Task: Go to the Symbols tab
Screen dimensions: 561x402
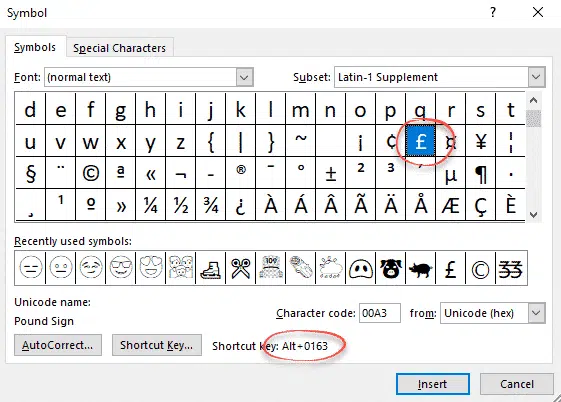Action: pyautogui.click(x=35, y=47)
